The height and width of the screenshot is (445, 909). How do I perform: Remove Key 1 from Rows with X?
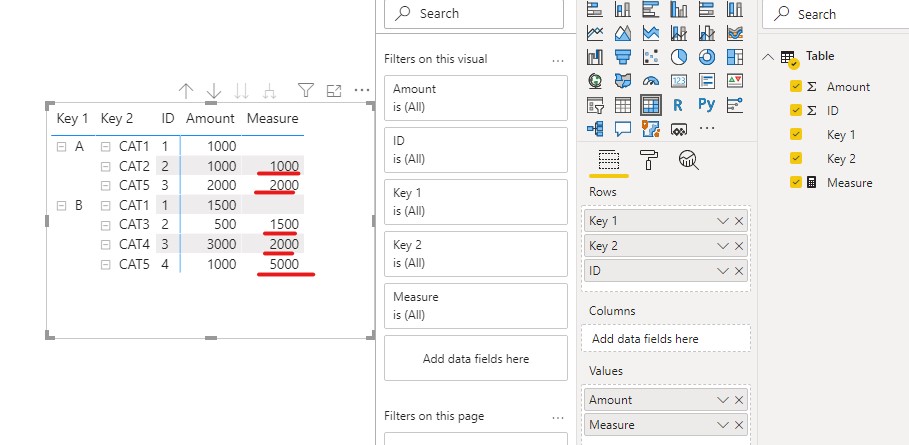(739, 221)
